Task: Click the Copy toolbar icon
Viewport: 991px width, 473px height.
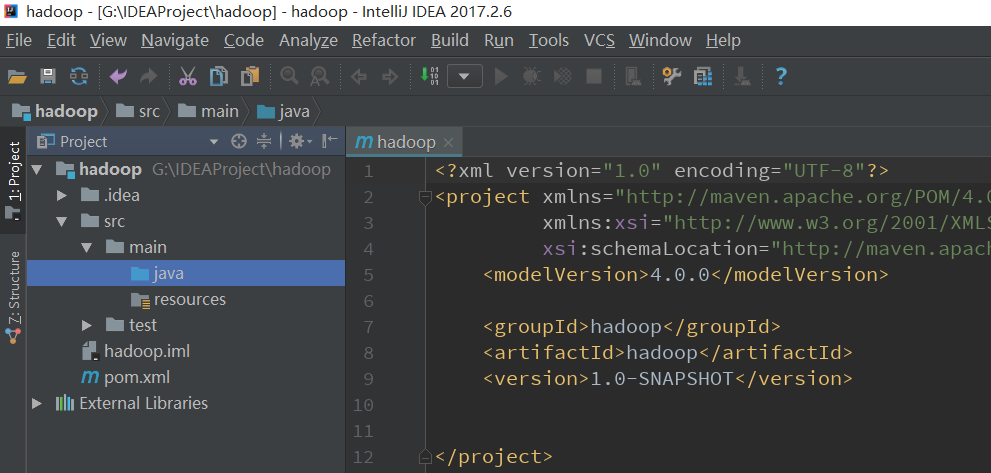Action: point(219,77)
